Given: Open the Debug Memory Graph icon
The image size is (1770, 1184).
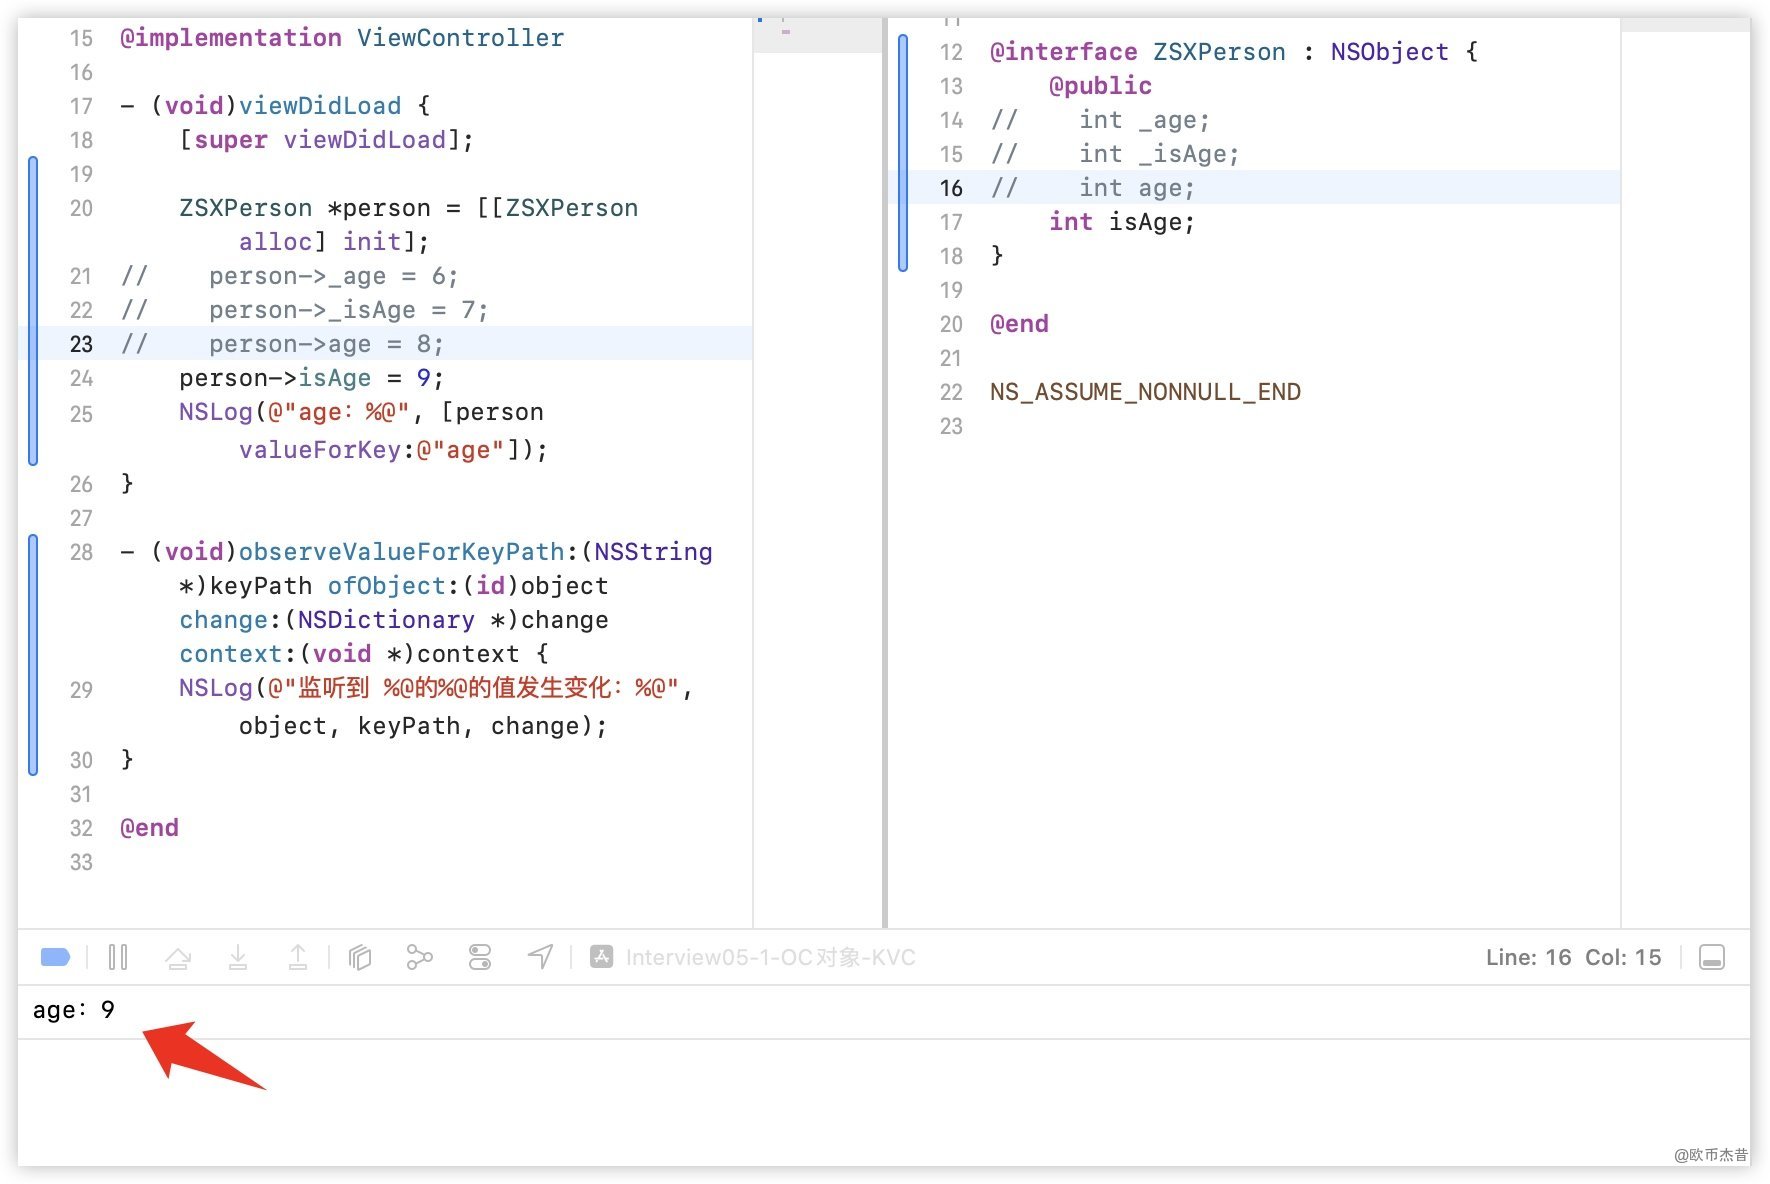Looking at the screenshot, I should pyautogui.click(x=420, y=958).
